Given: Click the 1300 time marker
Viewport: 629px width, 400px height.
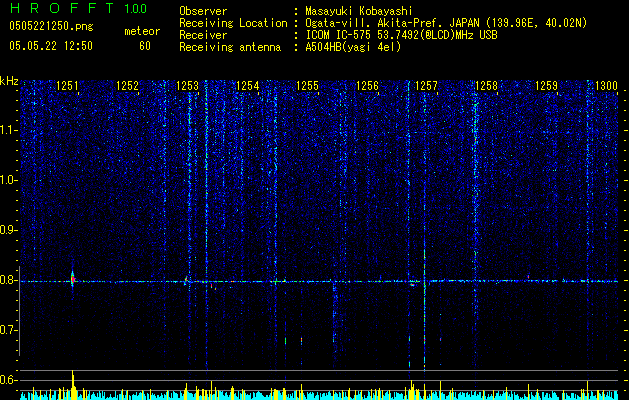Looking at the screenshot, I should 606,86.
